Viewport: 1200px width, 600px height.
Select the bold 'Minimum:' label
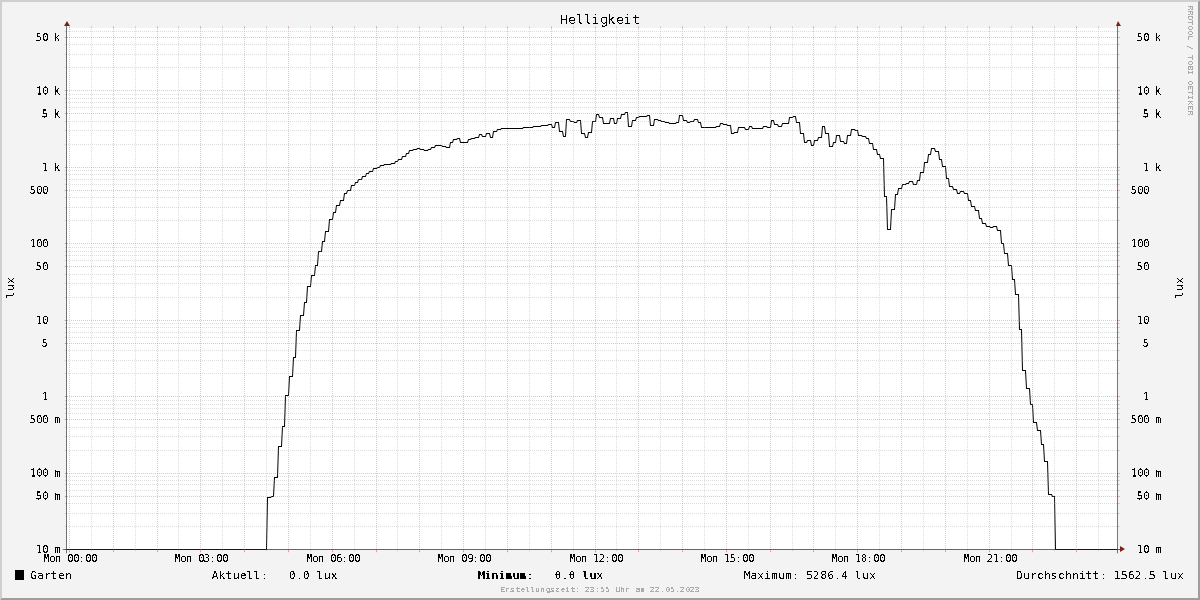point(506,576)
